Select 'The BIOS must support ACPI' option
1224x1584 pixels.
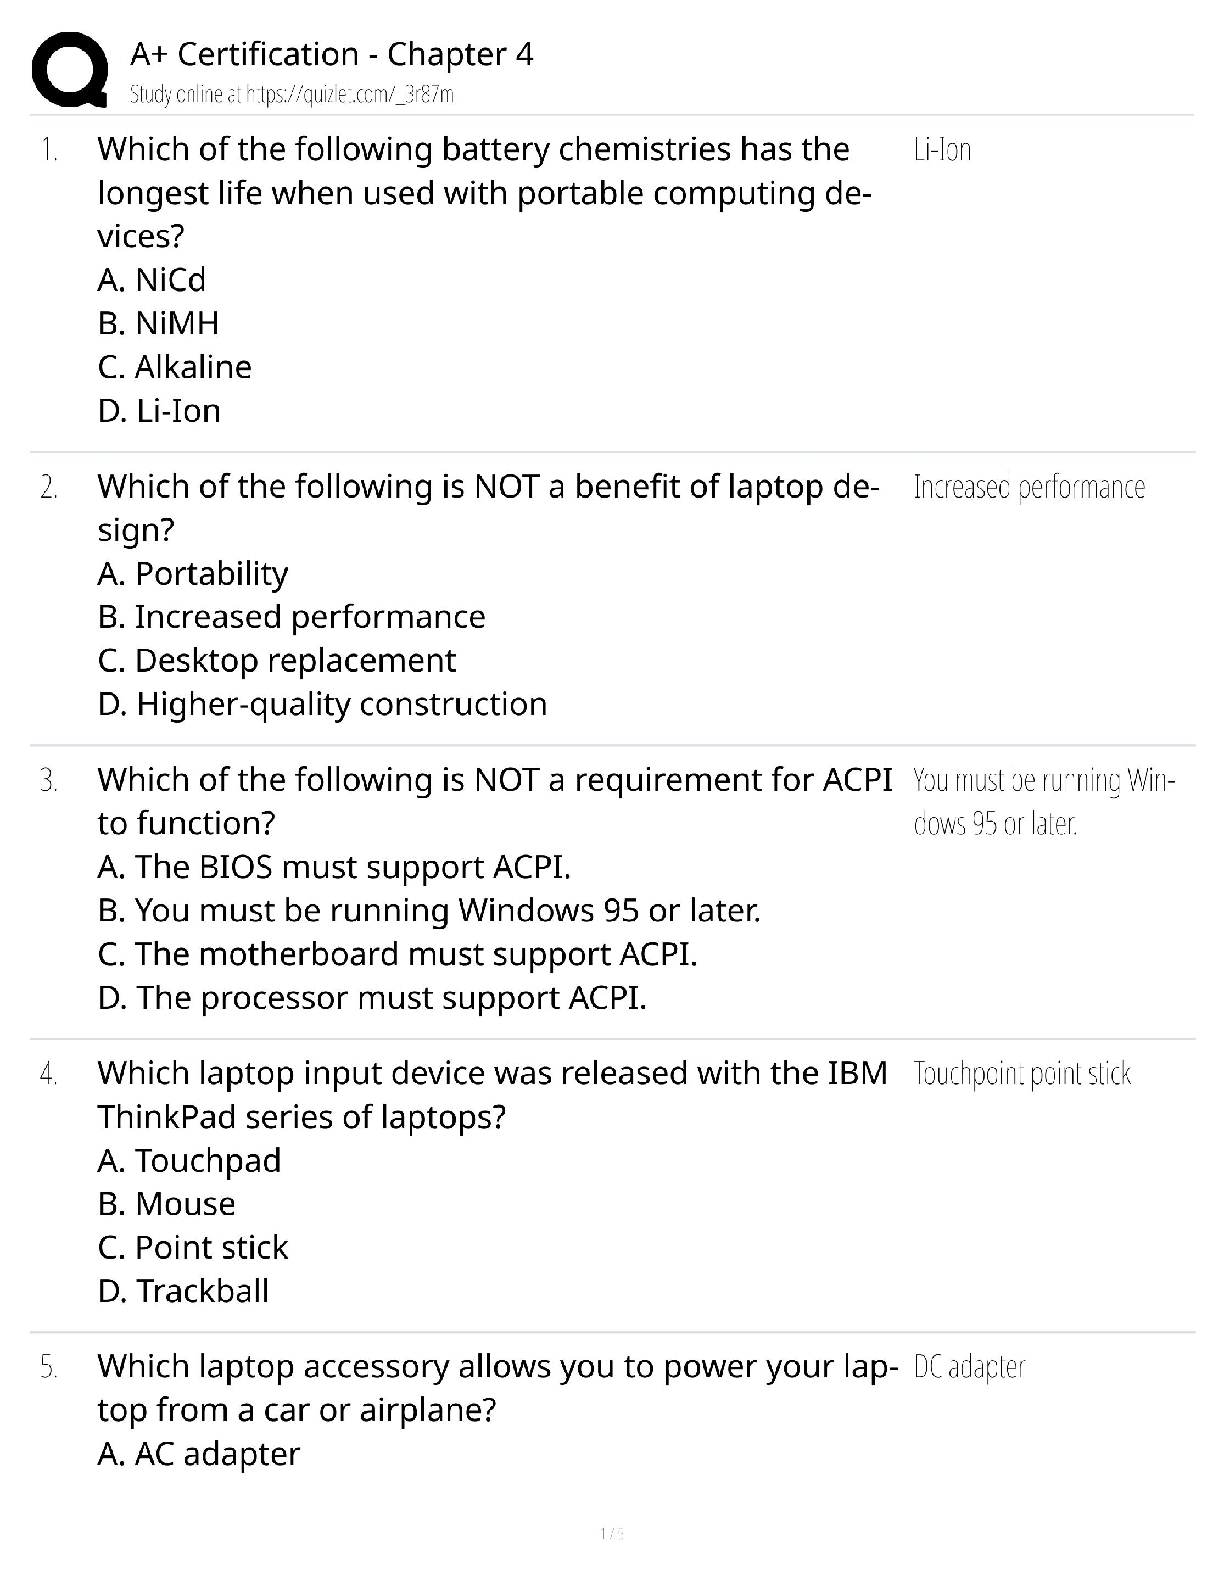(x=334, y=867)
